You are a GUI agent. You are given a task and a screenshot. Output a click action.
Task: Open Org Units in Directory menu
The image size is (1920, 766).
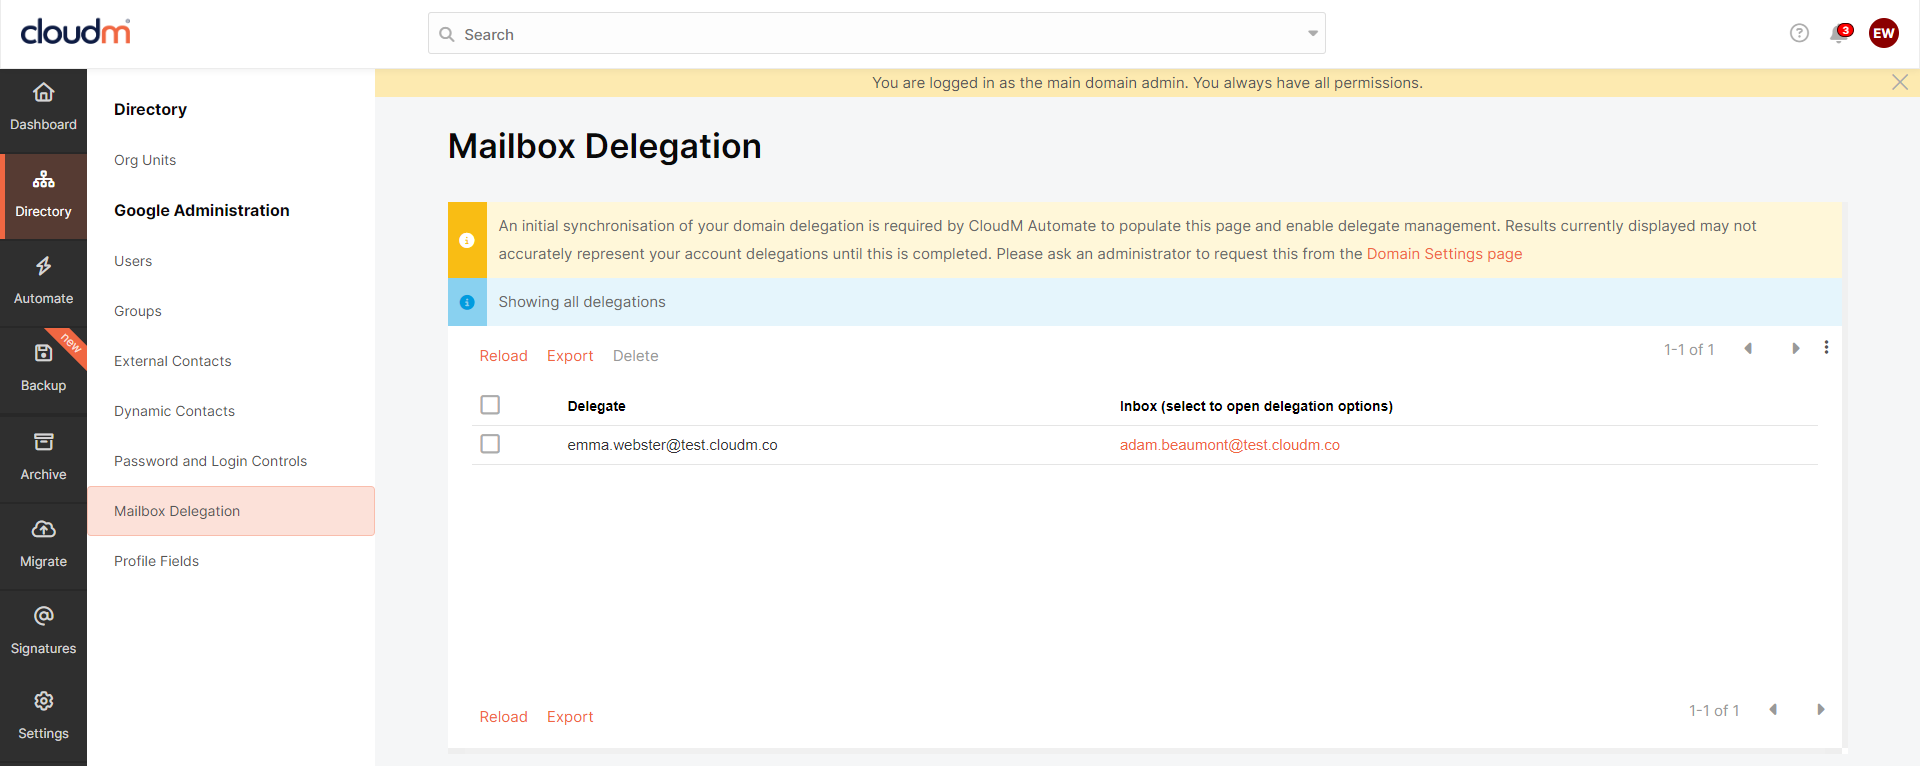(145, 160)
